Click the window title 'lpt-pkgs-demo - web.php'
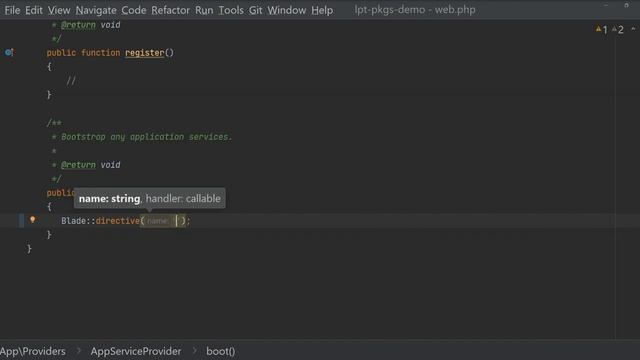The width and height of the screenshot is (640, 360). click(415, 10)
